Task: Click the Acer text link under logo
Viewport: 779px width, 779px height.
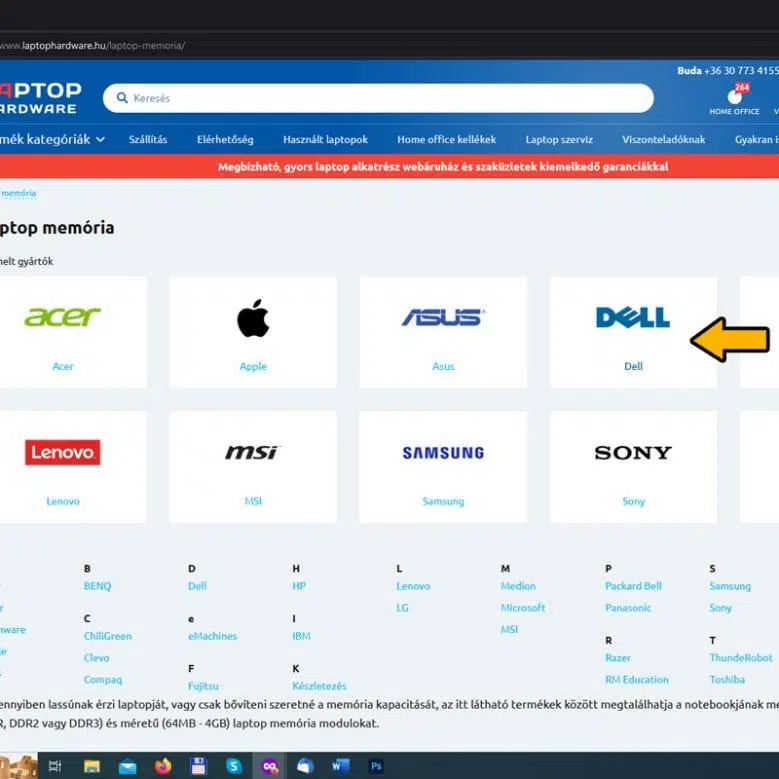Action: point(63,366)
